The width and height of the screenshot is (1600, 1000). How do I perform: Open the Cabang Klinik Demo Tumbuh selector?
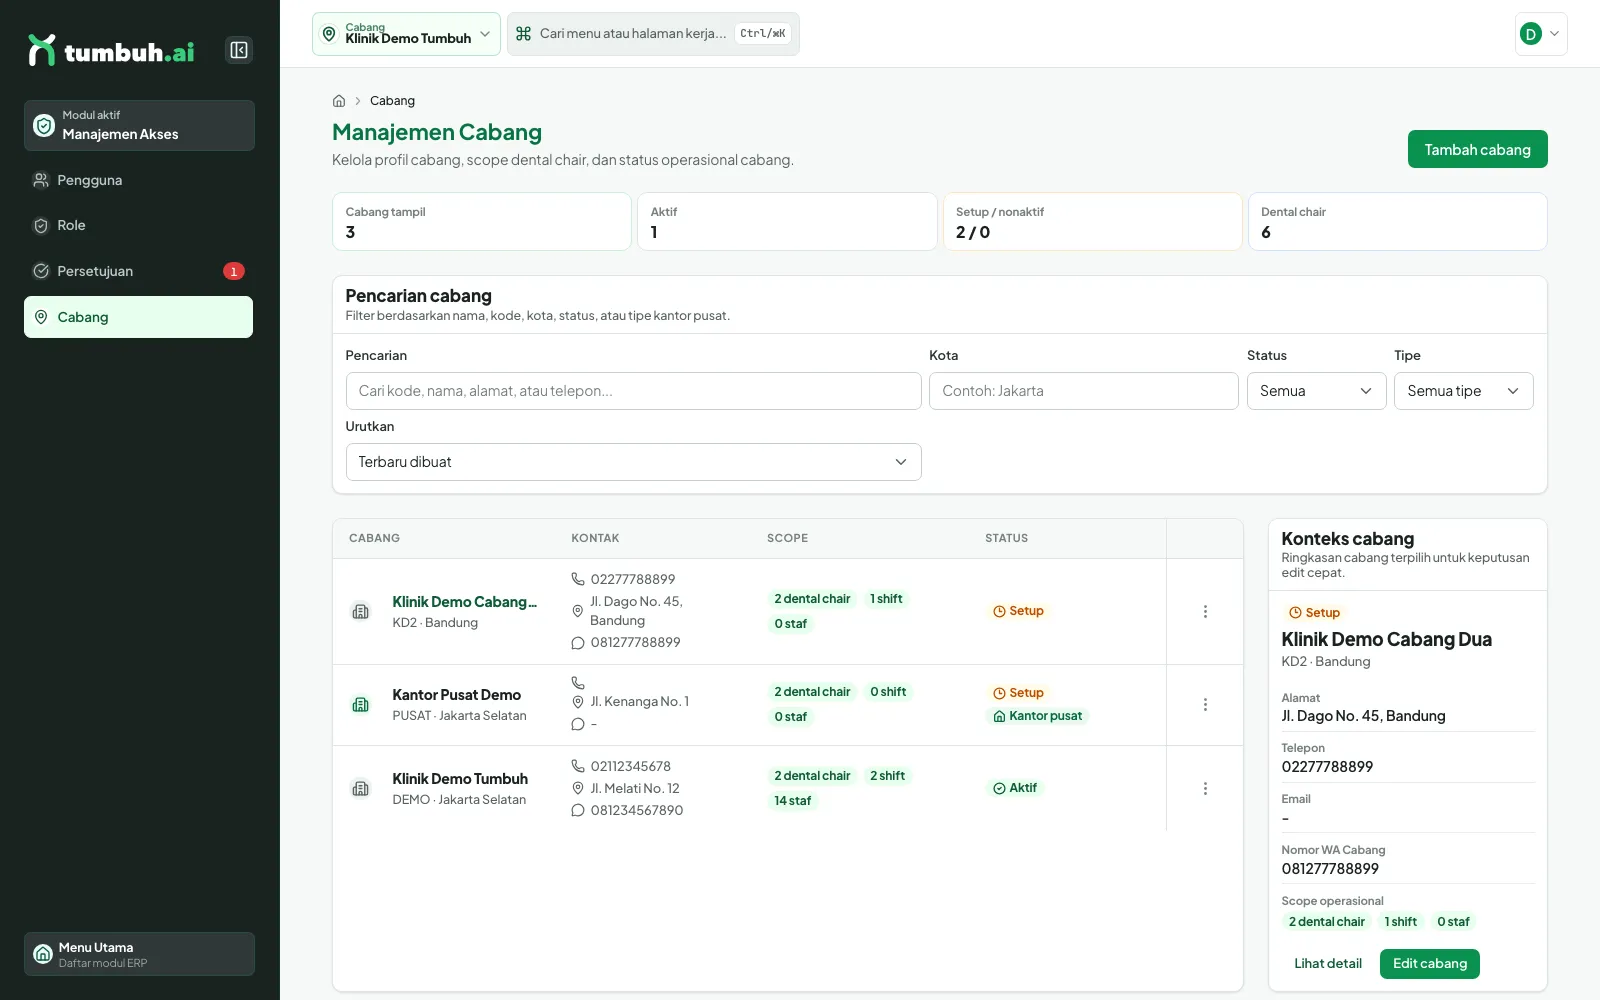pyautogui.click(x=406, y=34)
